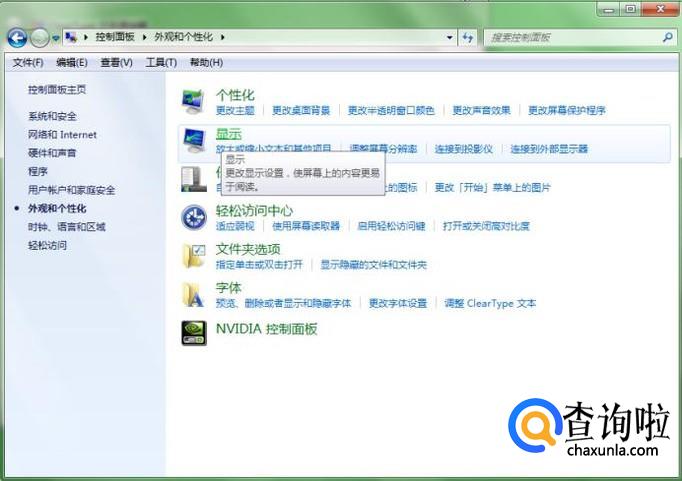Click 预览、删除或者显示和隐藏字体 link
Viewport: 682px width, 481px height.
[x=283, y=303]
